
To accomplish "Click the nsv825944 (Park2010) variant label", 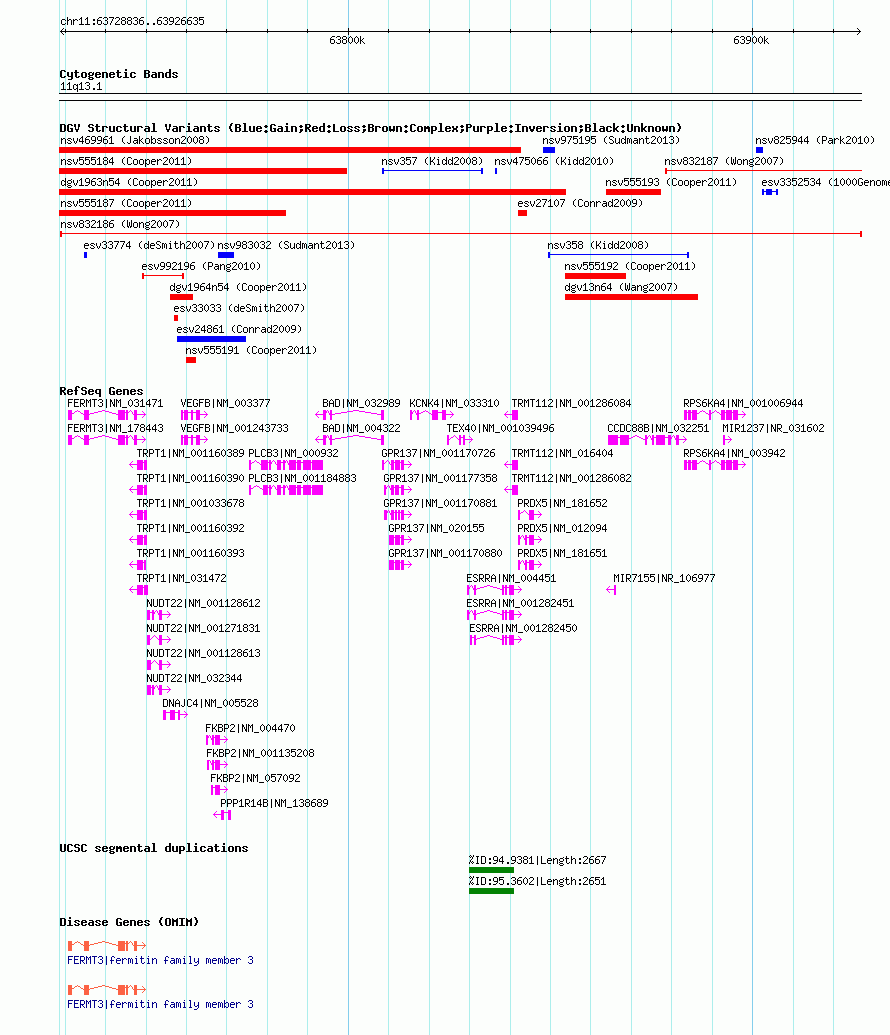I will tap(815, 140).
